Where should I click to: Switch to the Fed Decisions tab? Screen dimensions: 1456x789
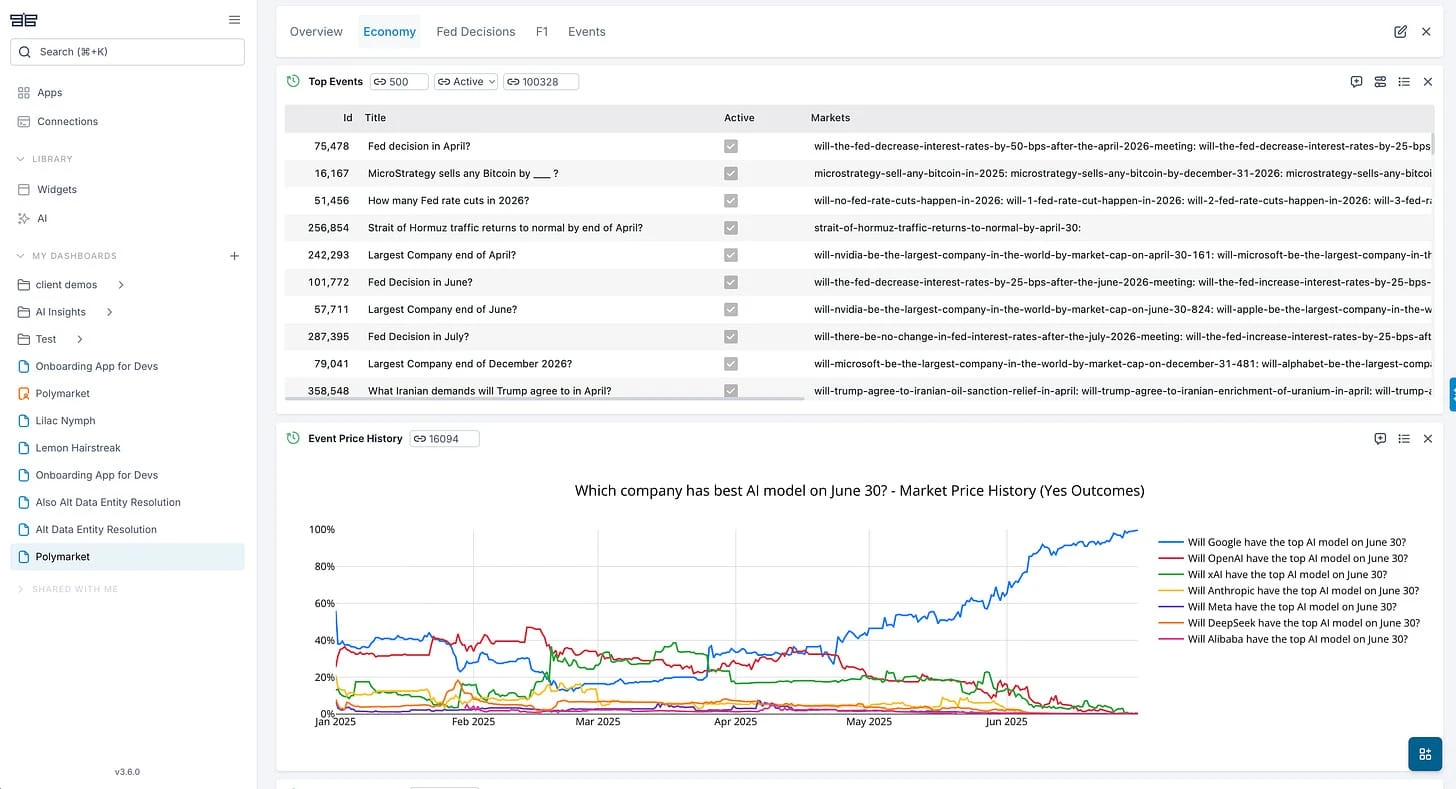coord(475,31)
